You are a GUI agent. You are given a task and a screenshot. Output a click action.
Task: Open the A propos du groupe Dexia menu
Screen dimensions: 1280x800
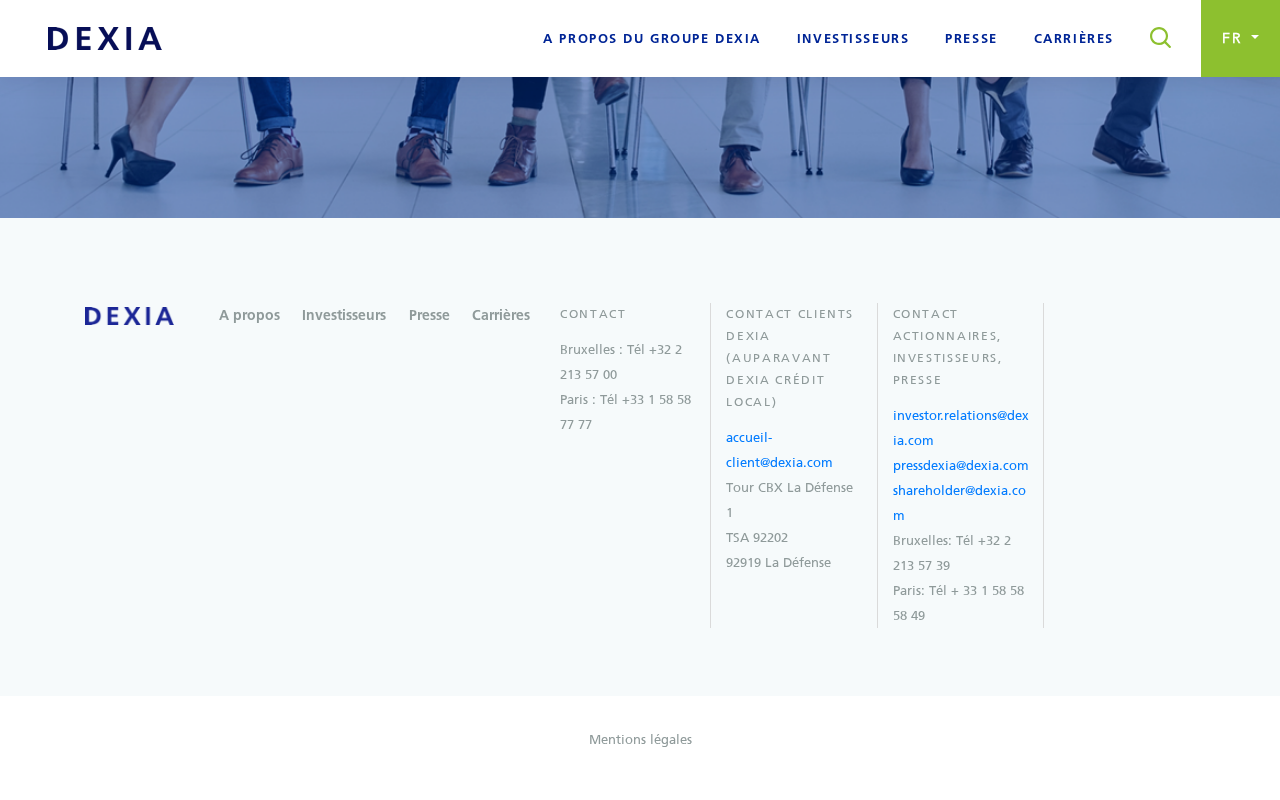click(652, 39)
